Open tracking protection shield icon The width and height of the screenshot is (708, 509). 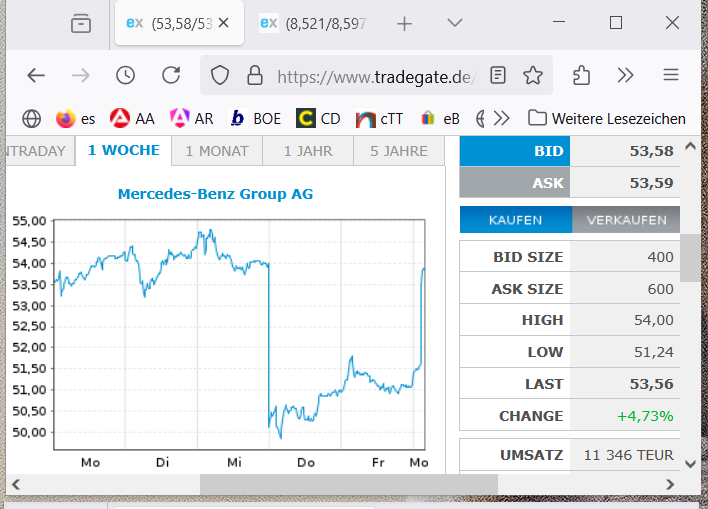(220, 75)
